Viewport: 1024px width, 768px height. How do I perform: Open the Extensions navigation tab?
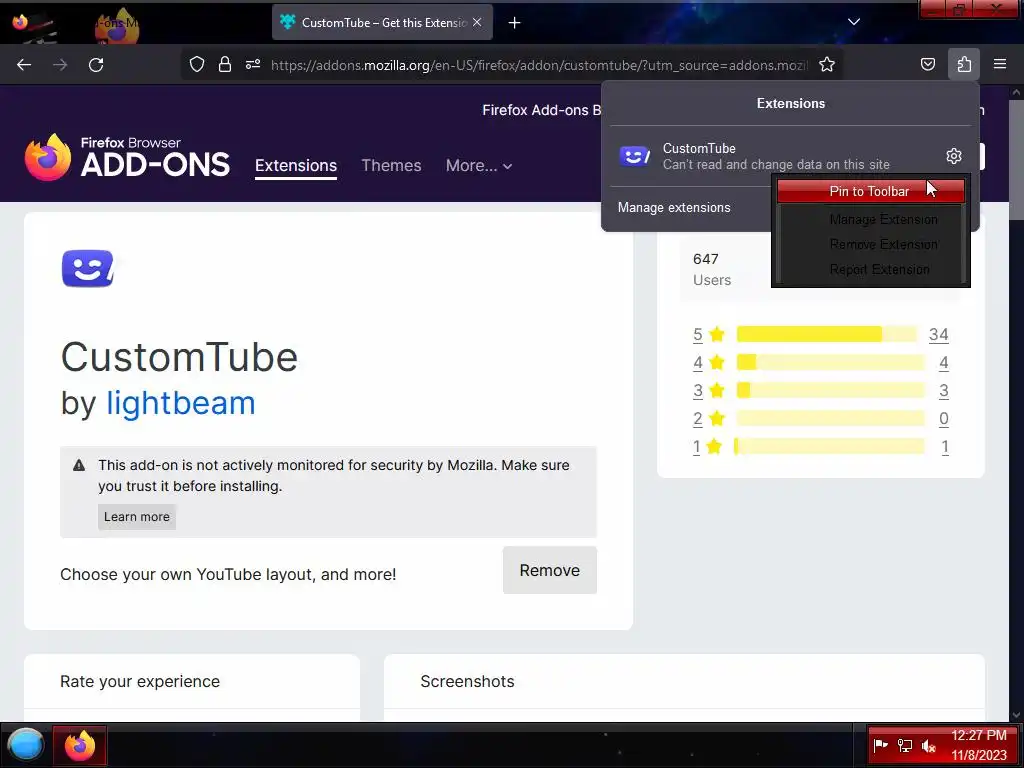tap(296, 165)
